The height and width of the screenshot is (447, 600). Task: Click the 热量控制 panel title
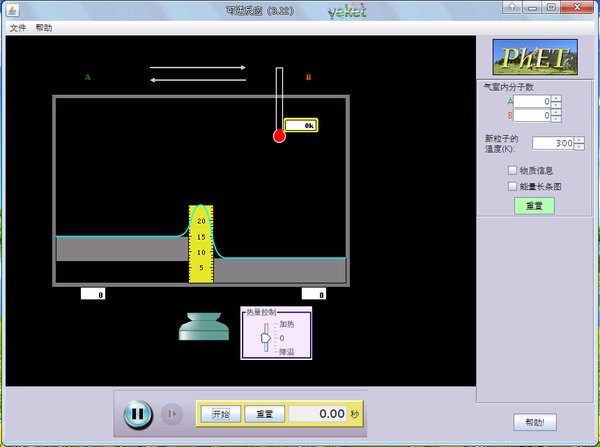click(261, 312)
